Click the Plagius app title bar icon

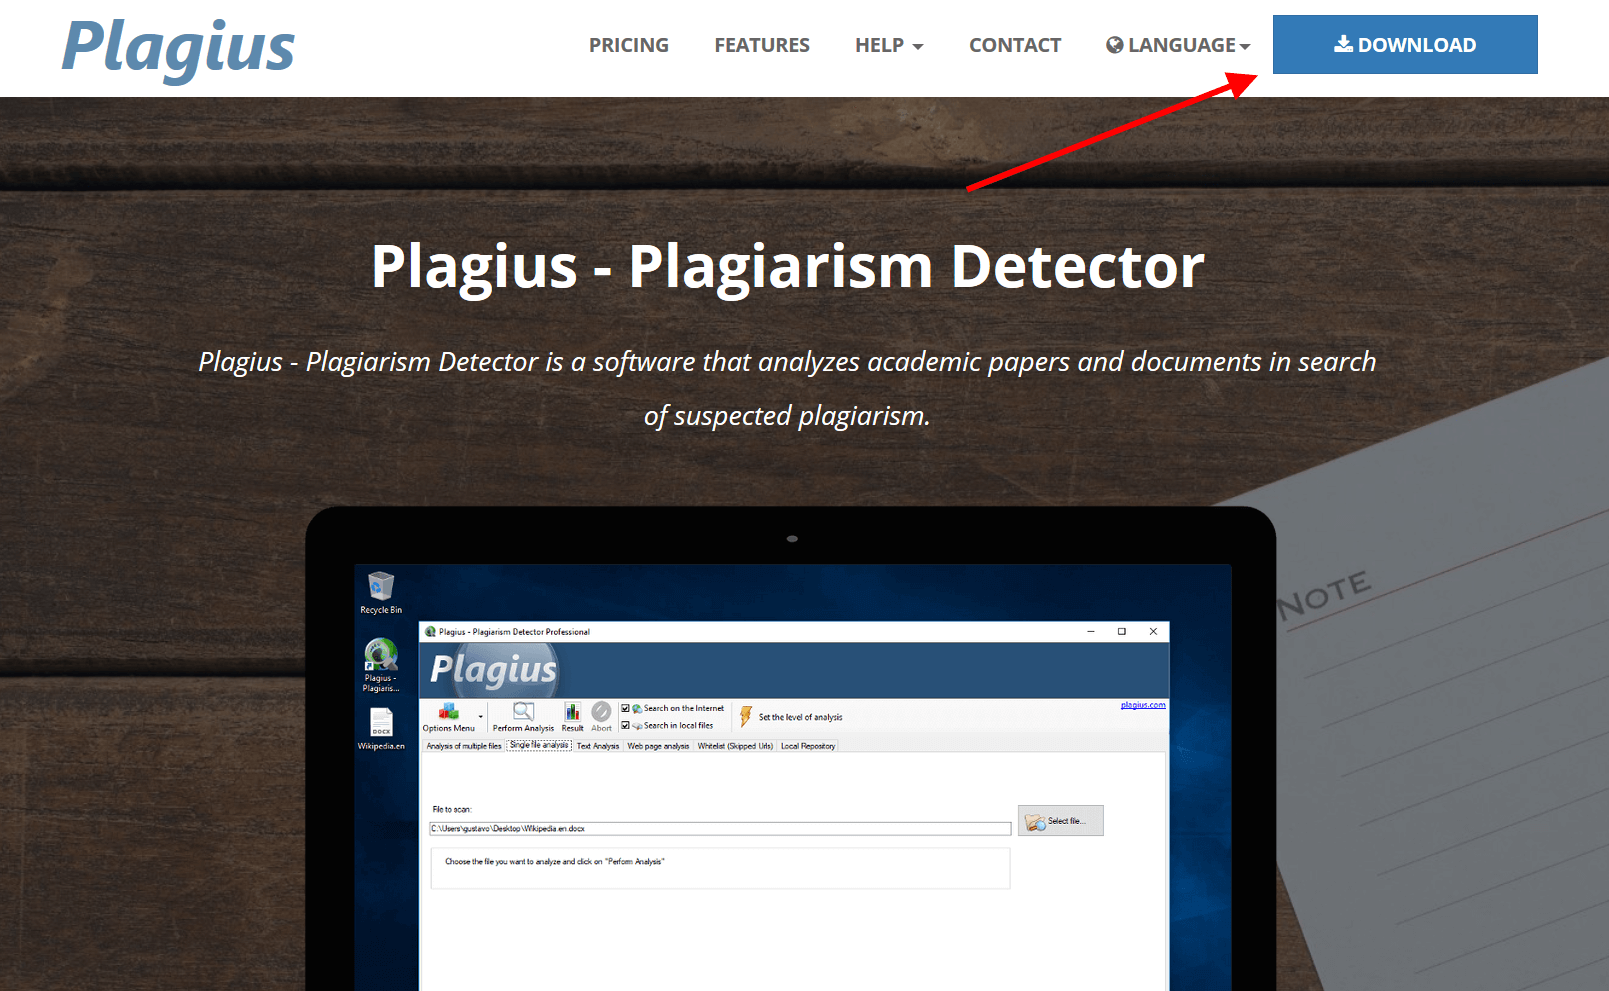coord(431,632)
